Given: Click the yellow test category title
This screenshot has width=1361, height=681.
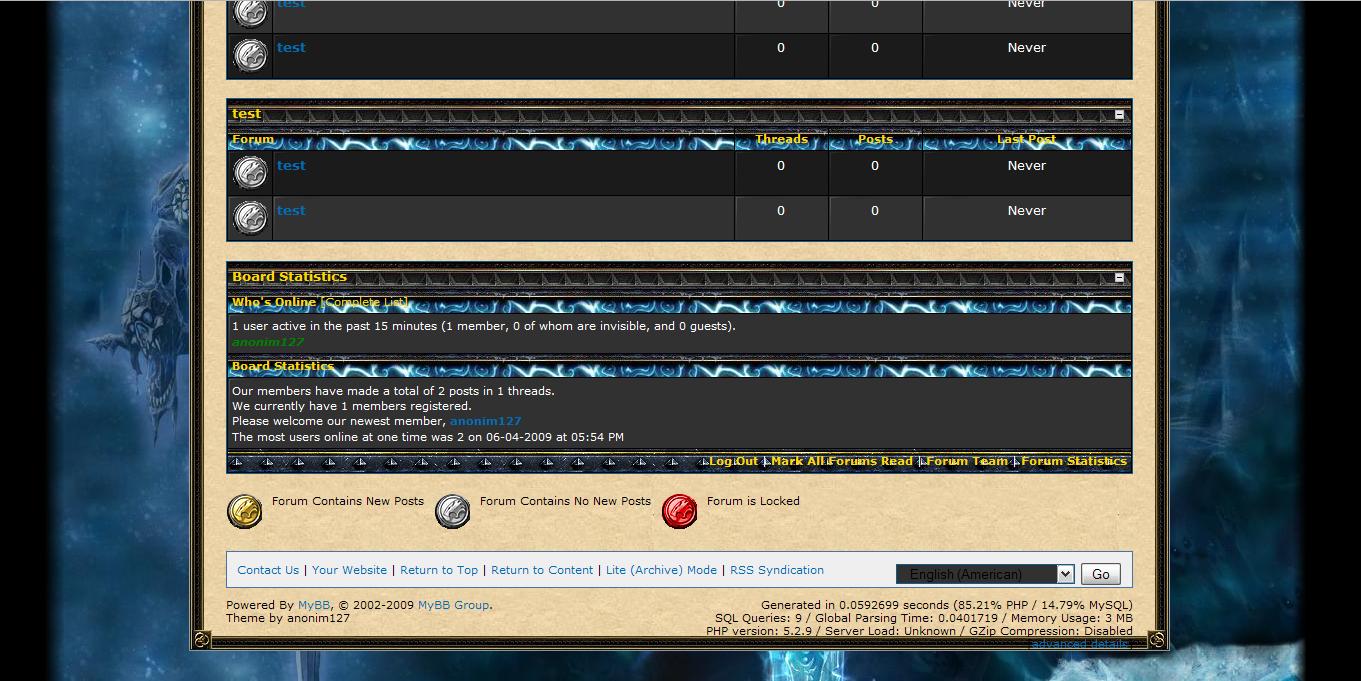Looking at the screenshot, I should (x=246, y=114).
